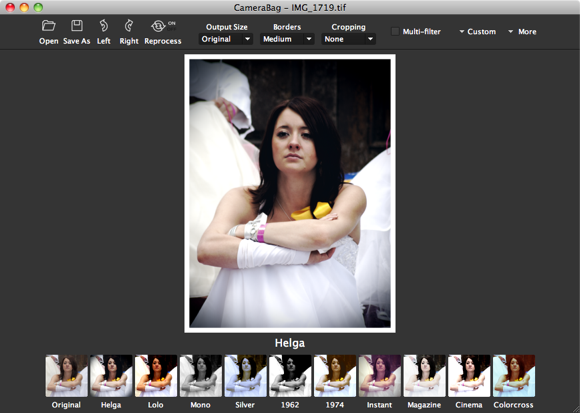Click the main photo preview
Image resolution: width=580 pixels, height=413 pixels.
click(290, 193)
